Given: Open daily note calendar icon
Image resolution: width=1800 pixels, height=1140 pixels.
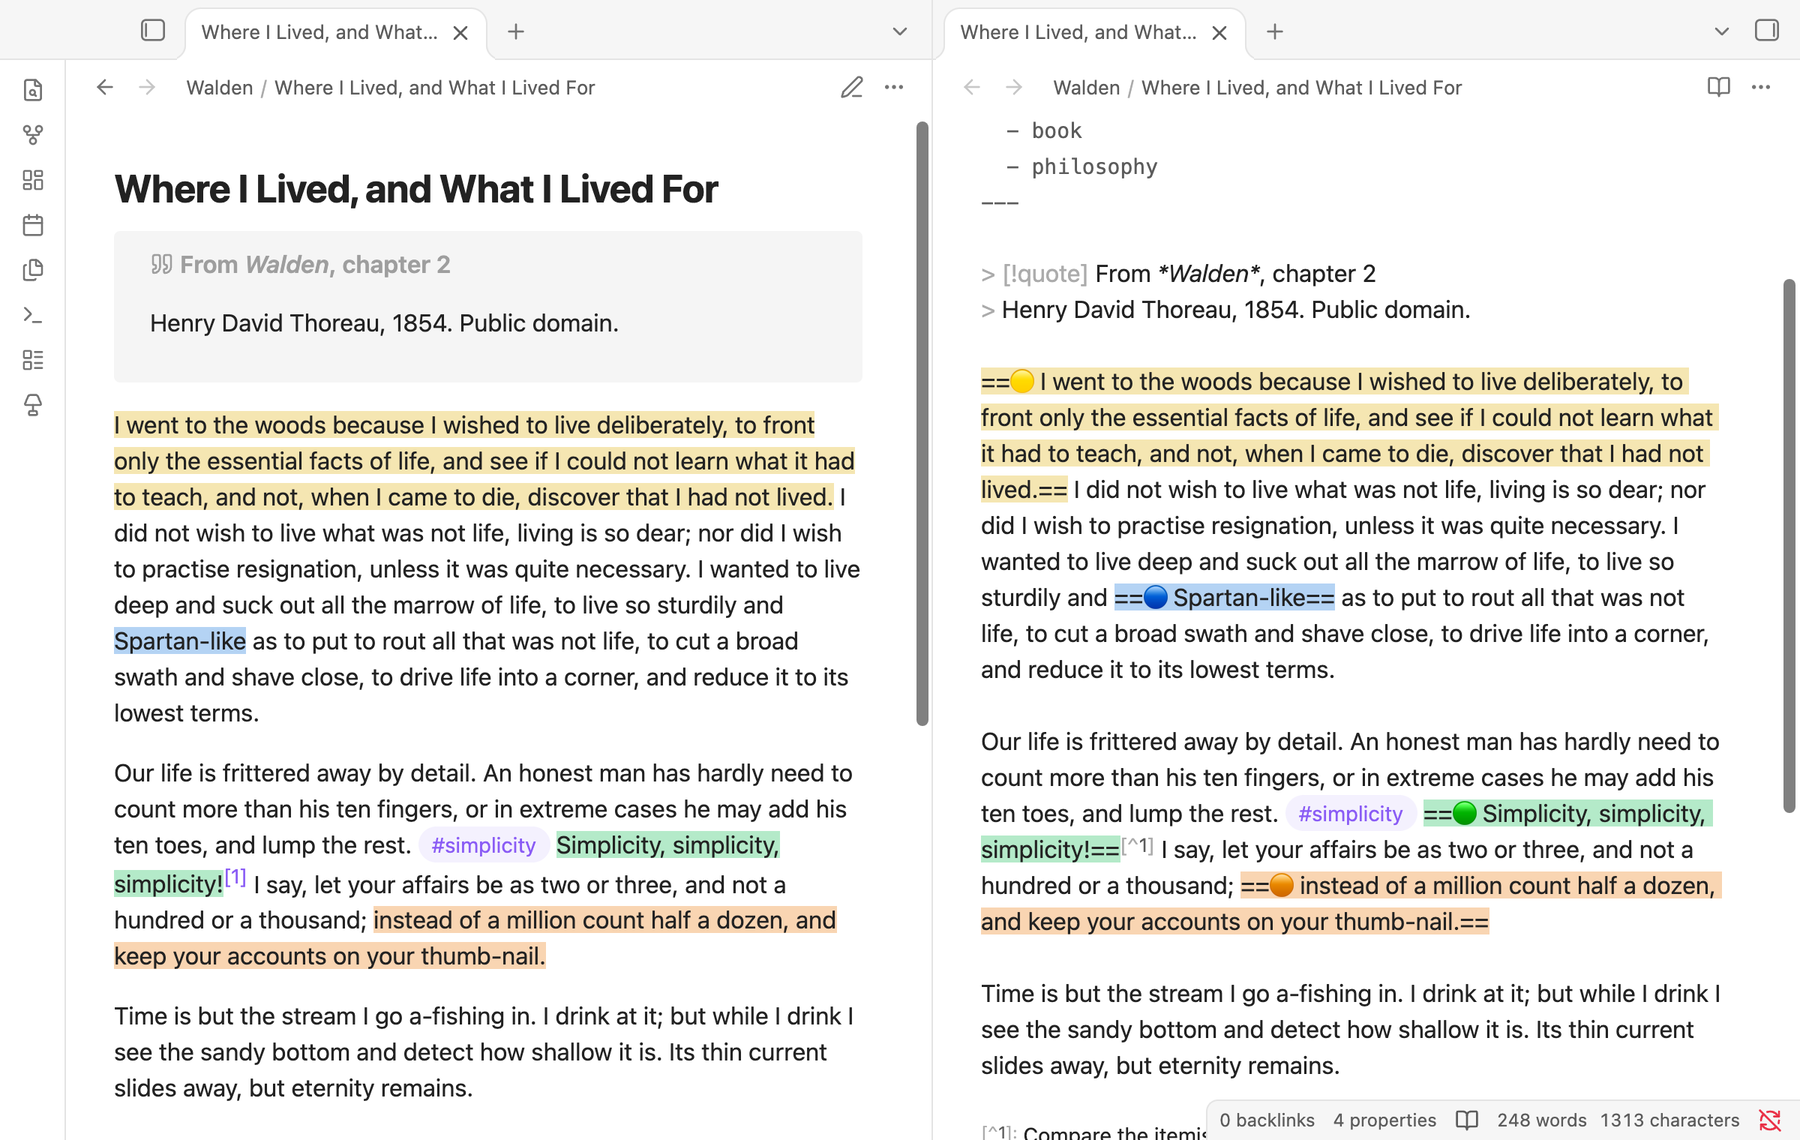Looking at the screenshot, I should click(x=33, y=225).
